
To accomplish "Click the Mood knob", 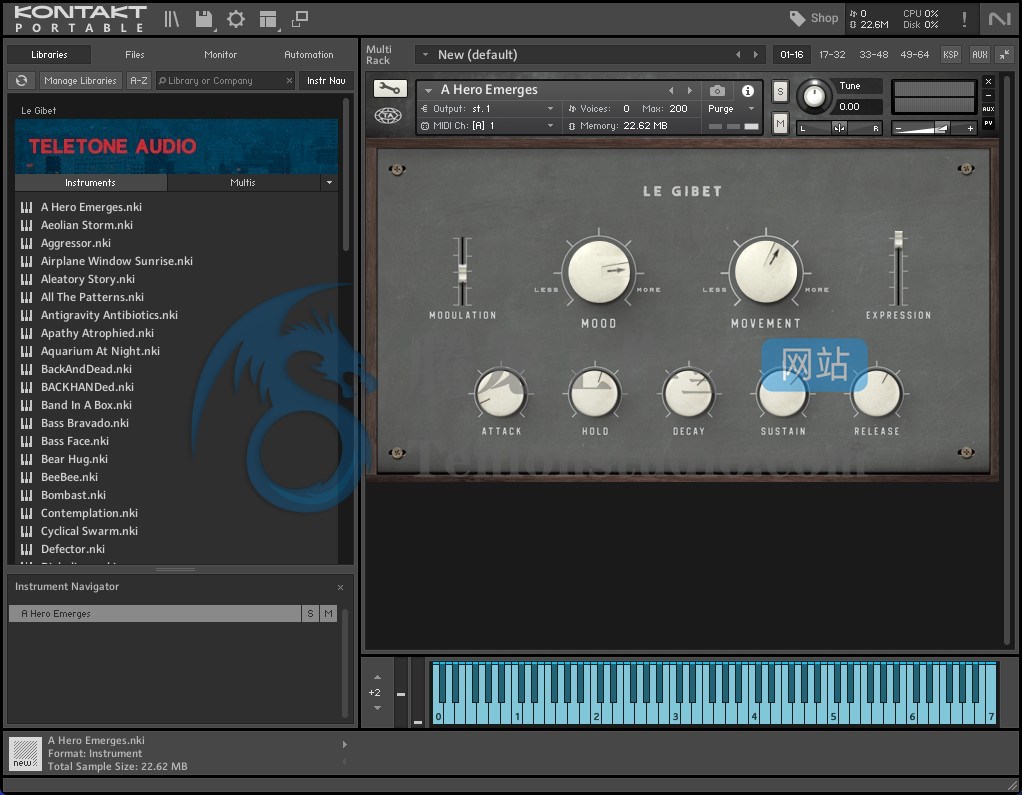I will pyautogui.click(x=599, y=272).
